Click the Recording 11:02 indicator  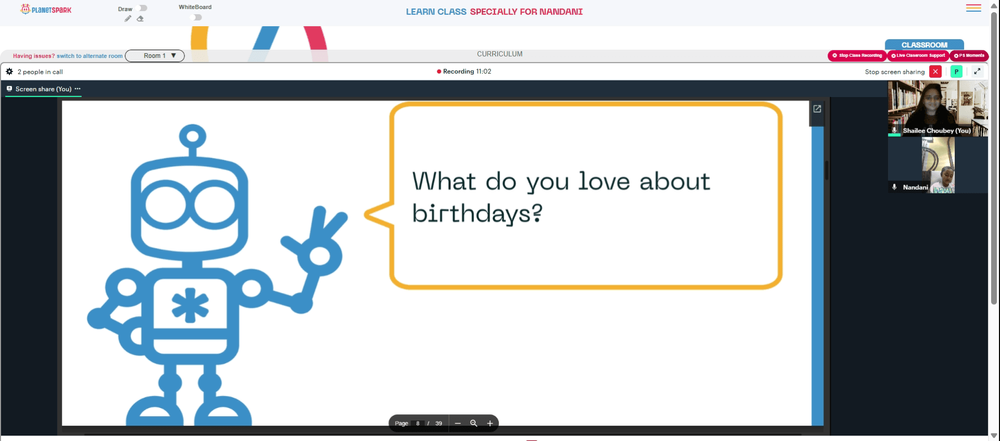(464, 71)
